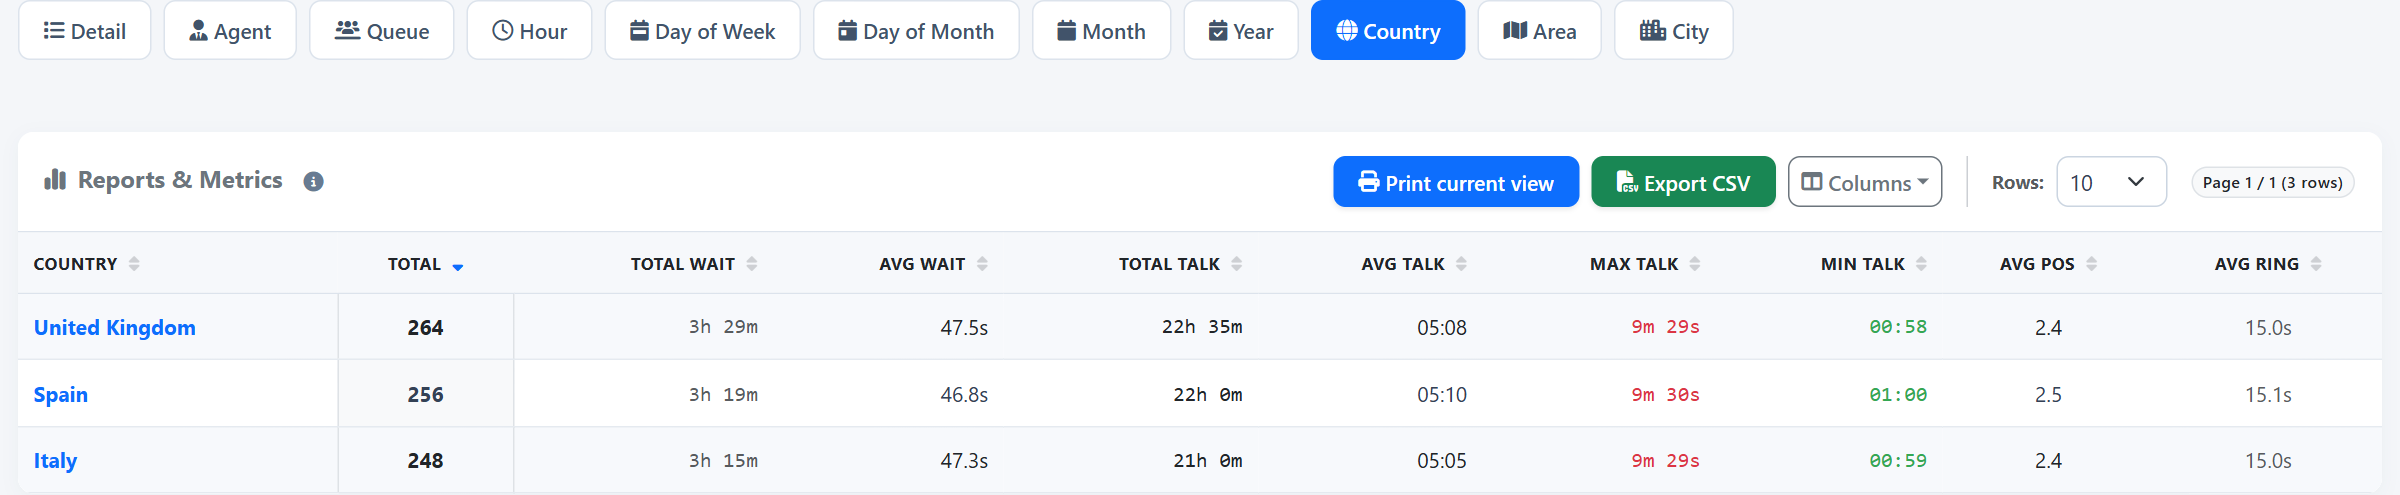This screenshot has height=495, width=2400.
Task: Toggle TOTAL column descending sort arrow
Action: tap(458, 267)
